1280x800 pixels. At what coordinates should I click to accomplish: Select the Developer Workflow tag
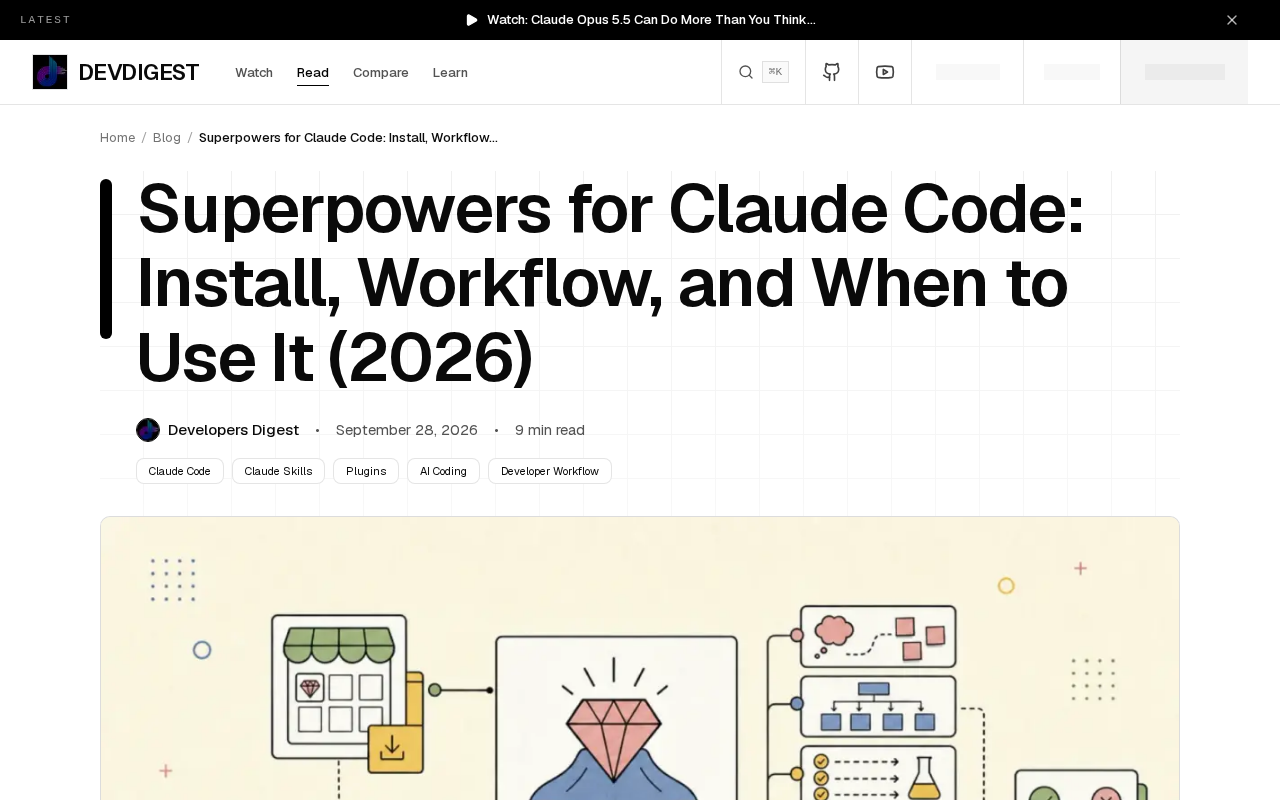[x=550, y=471]
